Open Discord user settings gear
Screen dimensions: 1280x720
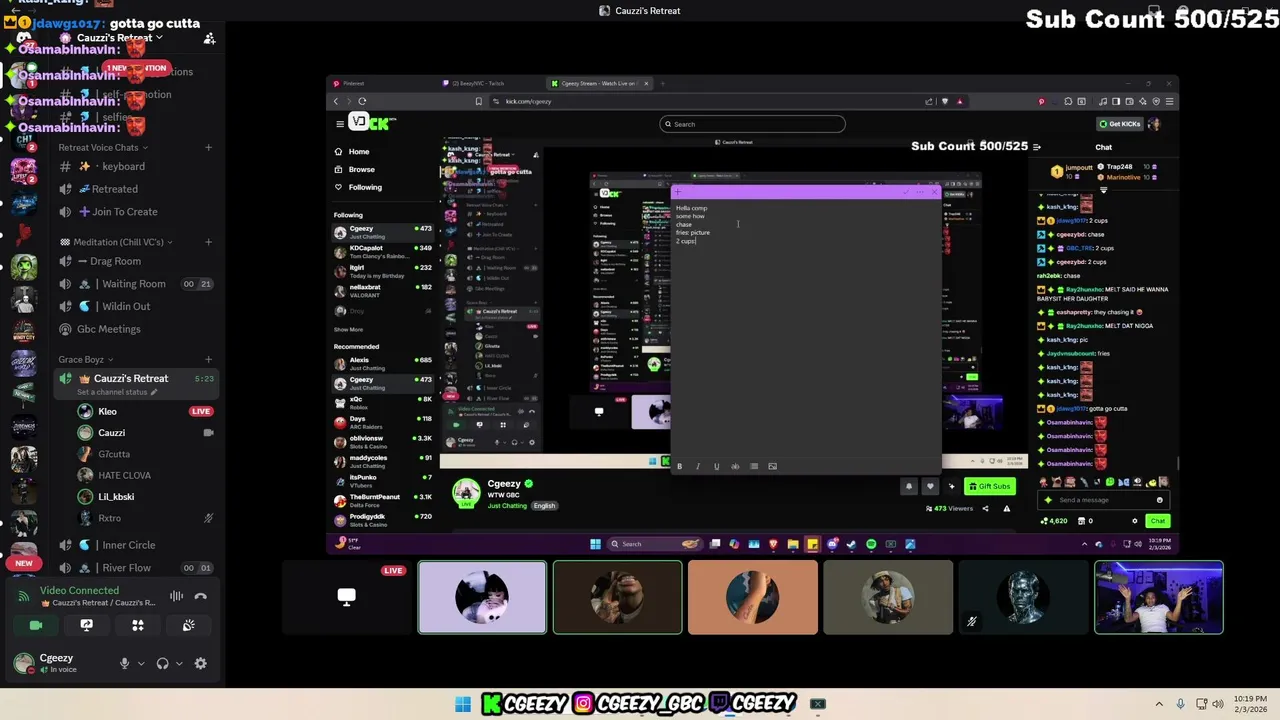tap(201, 663)
